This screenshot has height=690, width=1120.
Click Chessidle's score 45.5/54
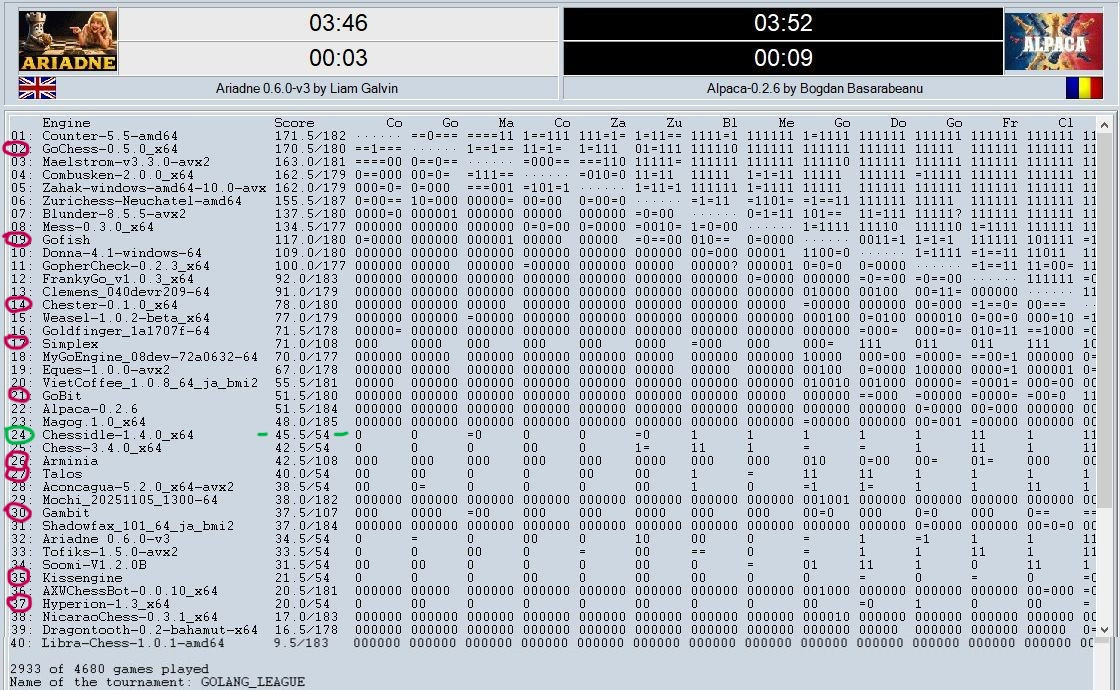pyautogui.click(x=302, y=435)
